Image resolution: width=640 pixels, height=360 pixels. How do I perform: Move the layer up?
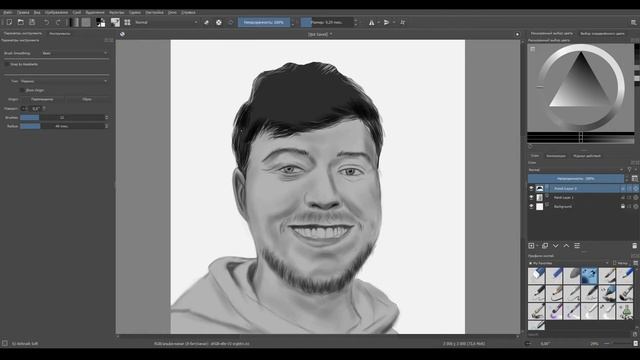point(566,246)
